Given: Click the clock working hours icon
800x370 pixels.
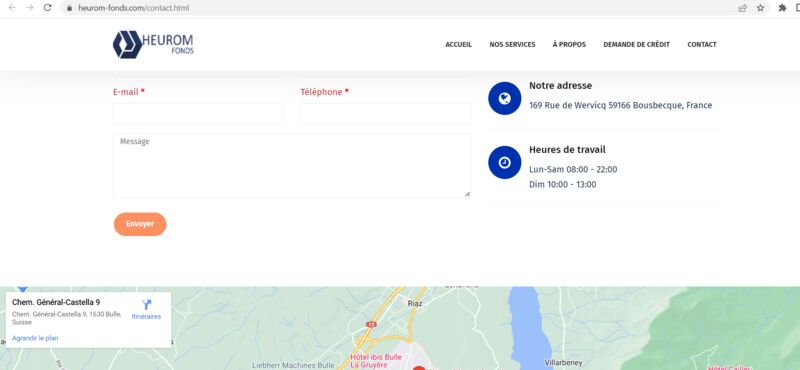Looking at the screenshot, I should [x=505, y=162].
